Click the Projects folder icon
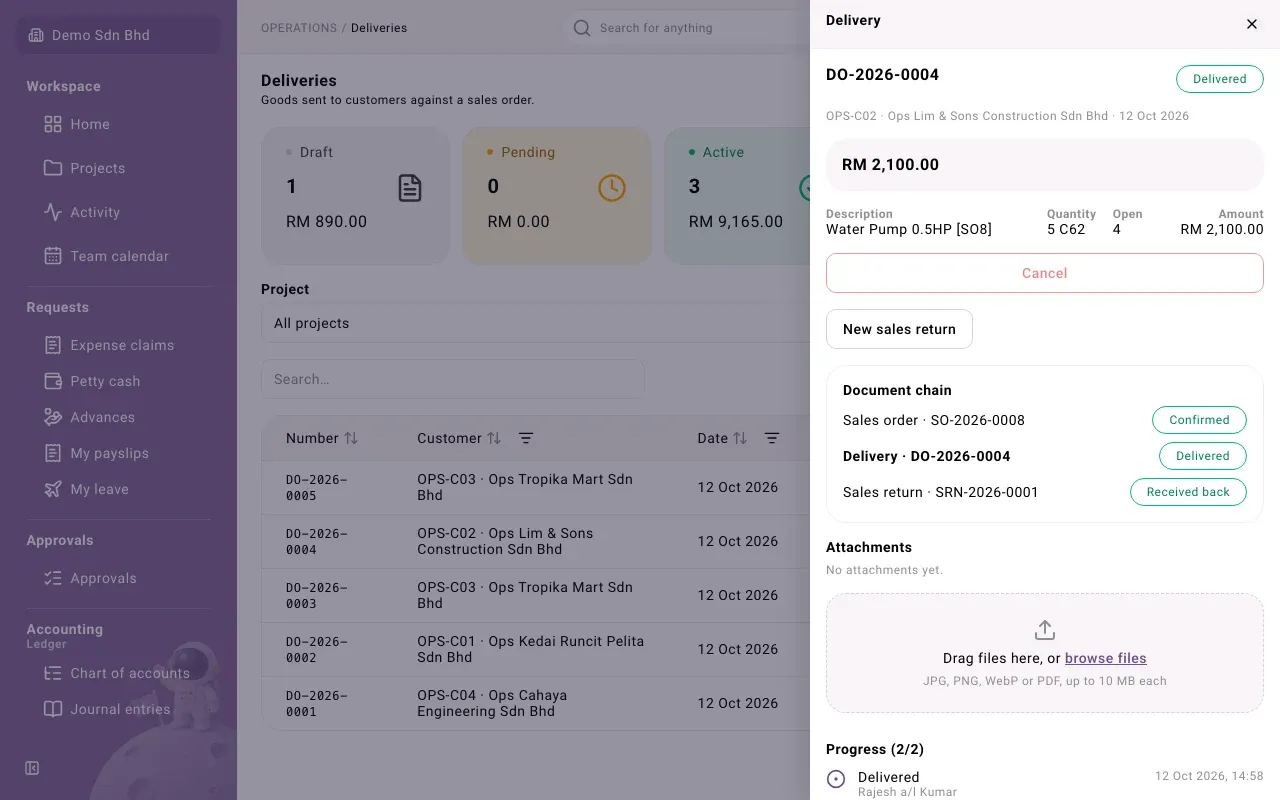 pos(53,168)
